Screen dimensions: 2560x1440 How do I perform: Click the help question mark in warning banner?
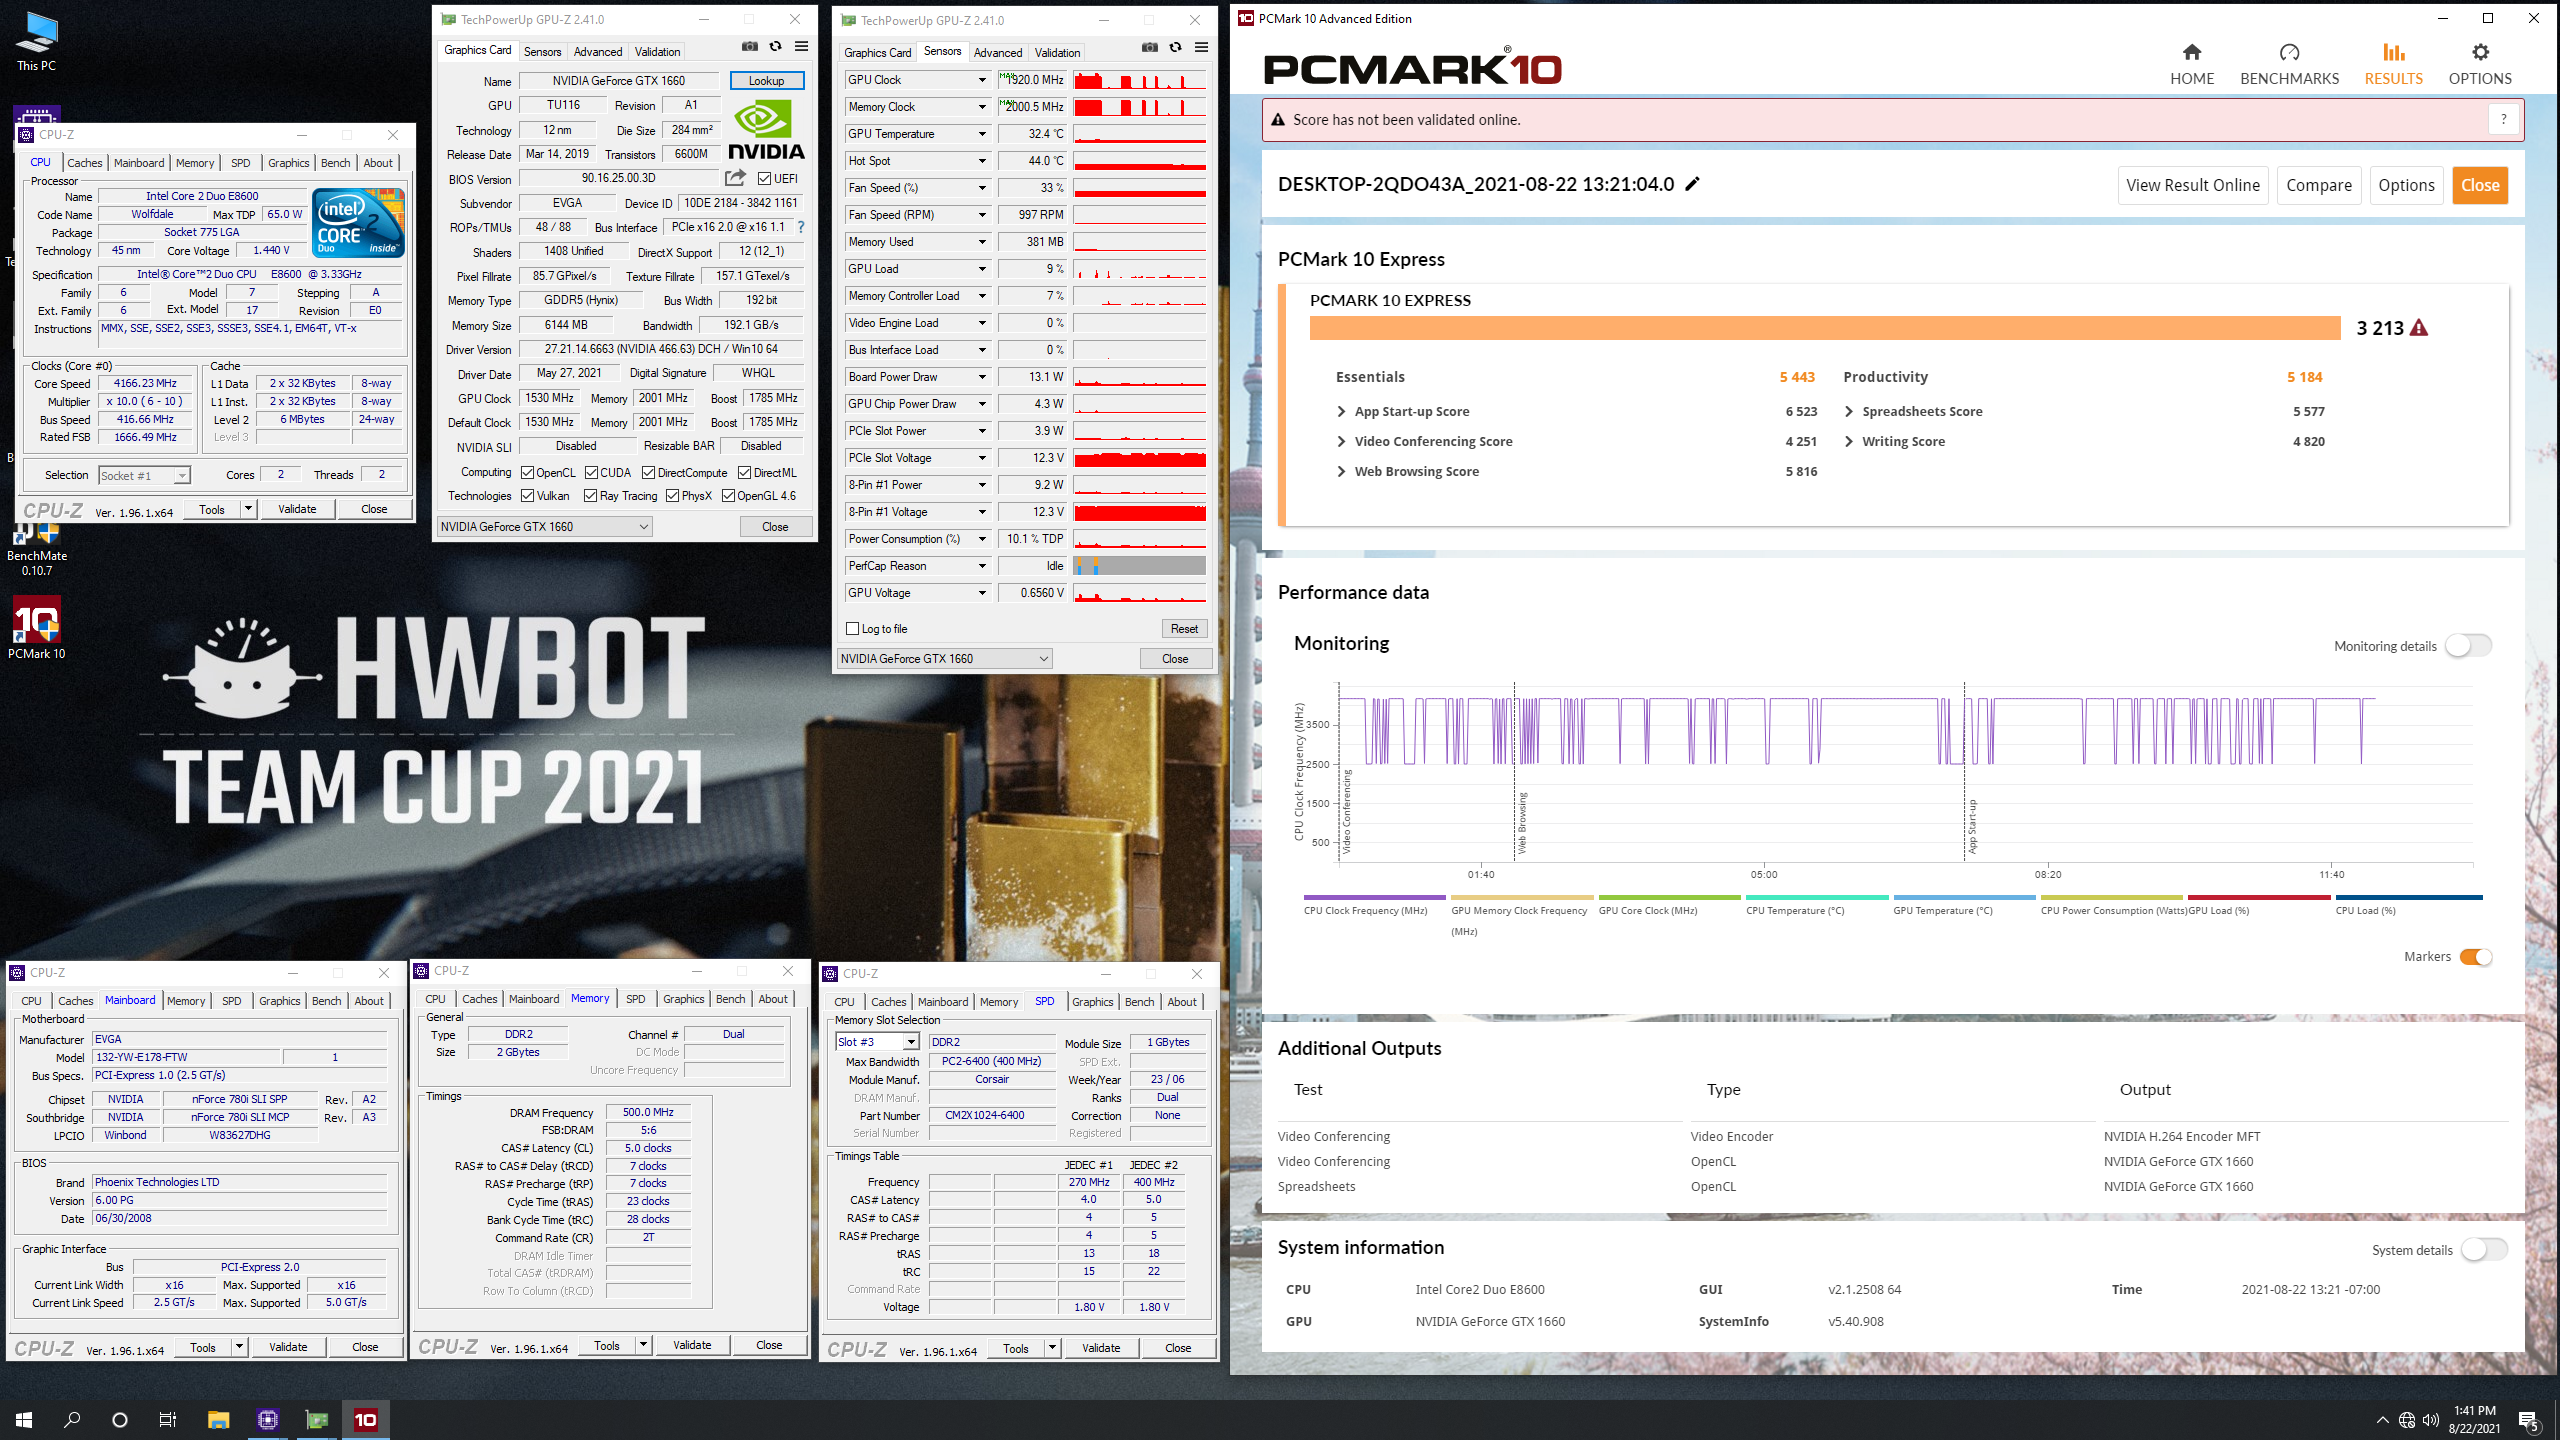click(x=2503, y=120)
